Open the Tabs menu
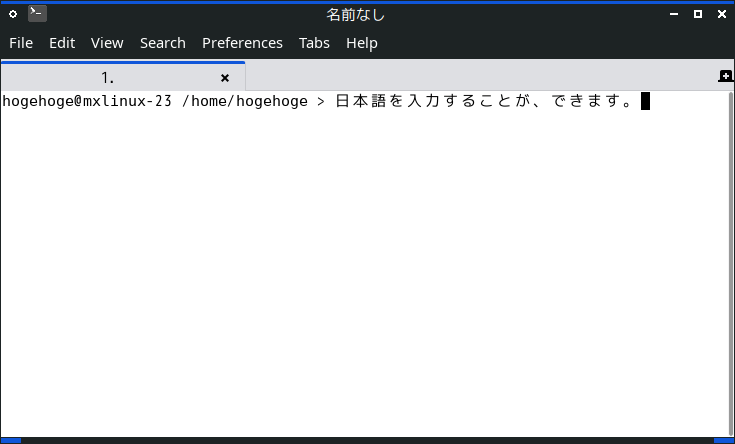 pyautogui.click(x=314, y=43)
